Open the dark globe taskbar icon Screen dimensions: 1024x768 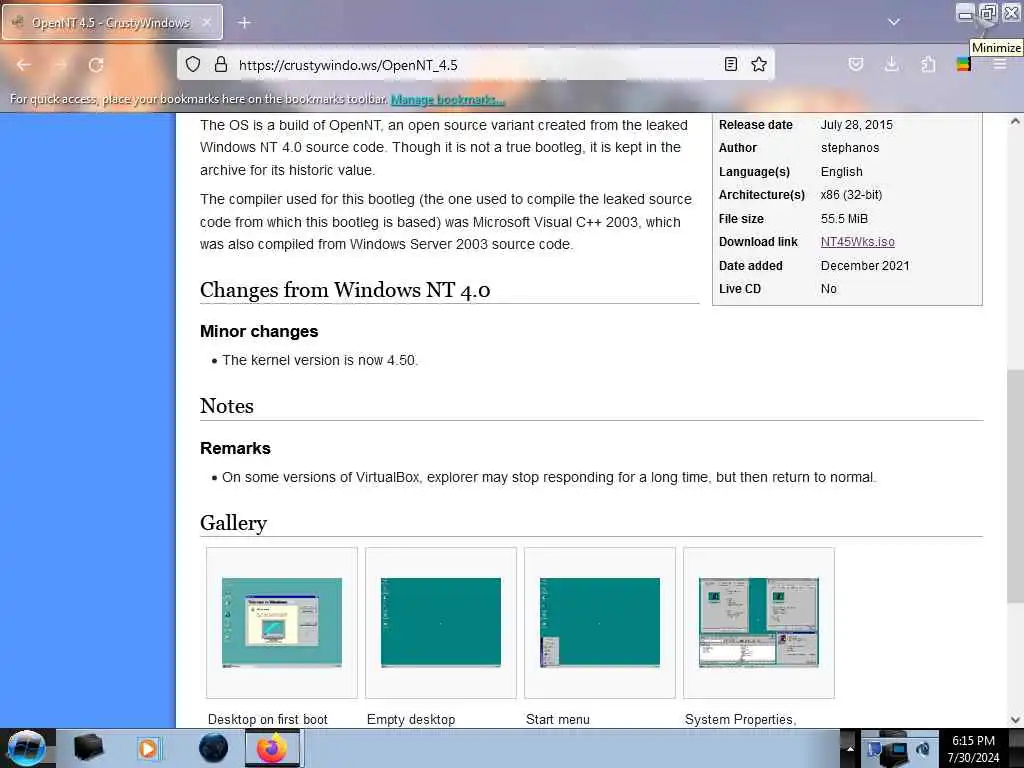tap(214, 748)
